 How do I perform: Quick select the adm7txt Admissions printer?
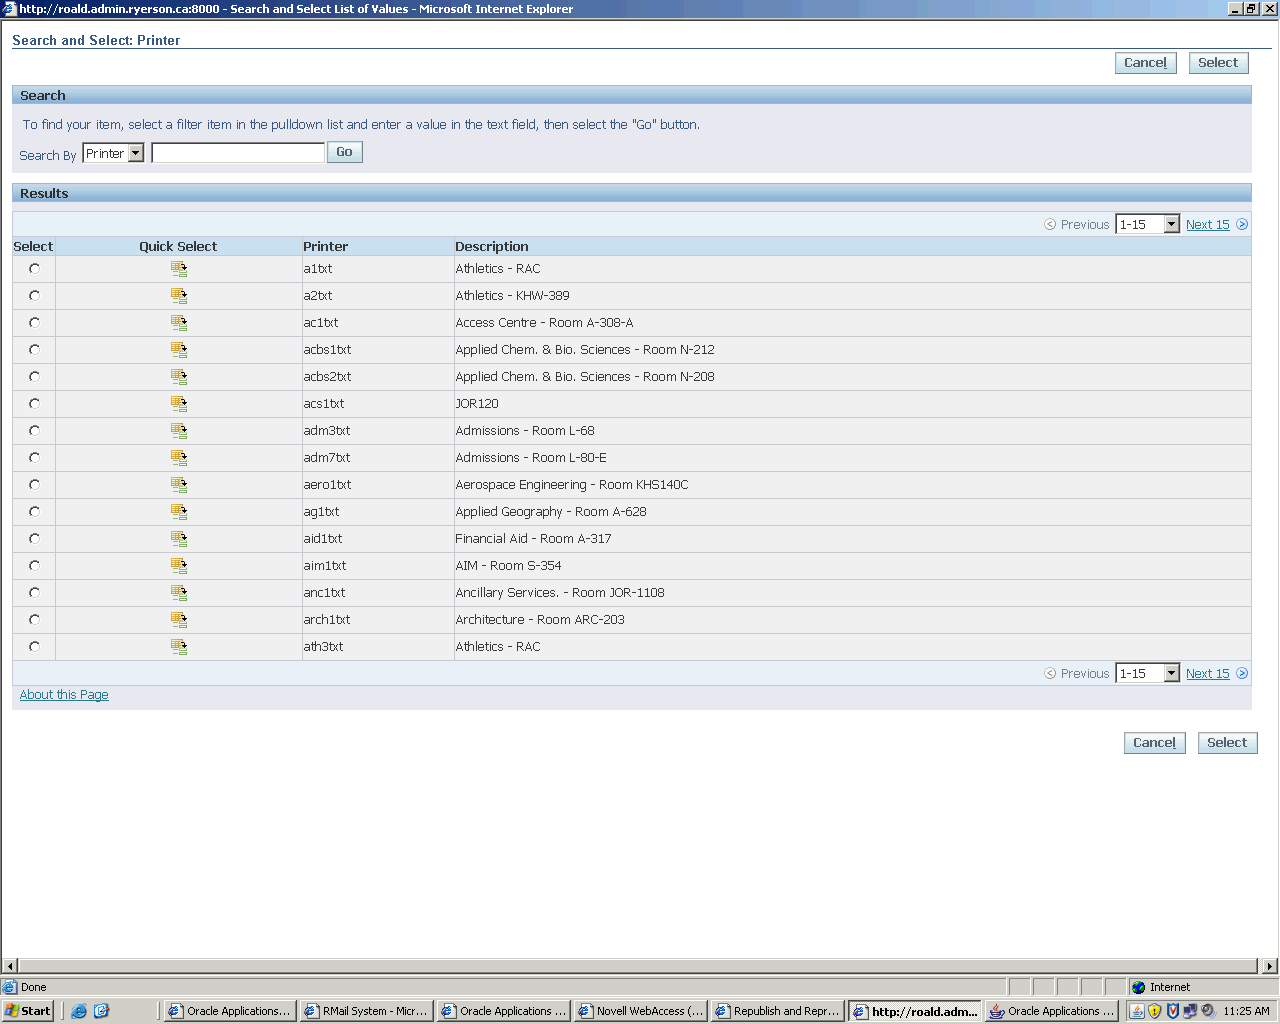(179, 458)
